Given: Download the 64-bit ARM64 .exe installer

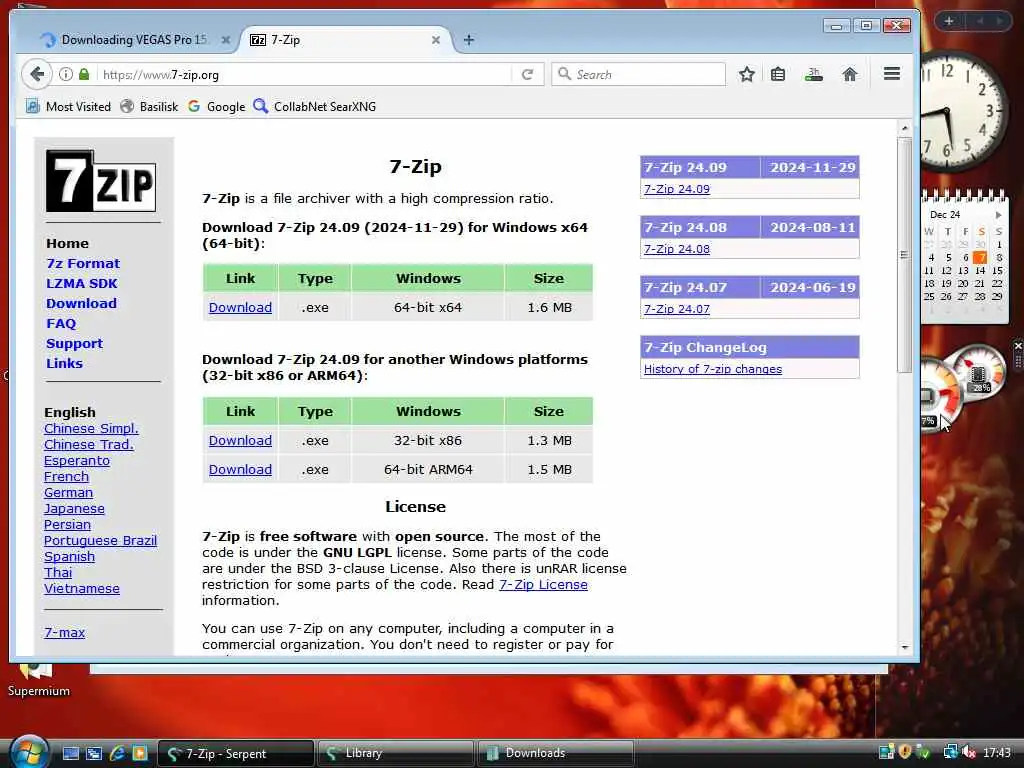Looking at the screenshot, I should [x=240, y=469].
